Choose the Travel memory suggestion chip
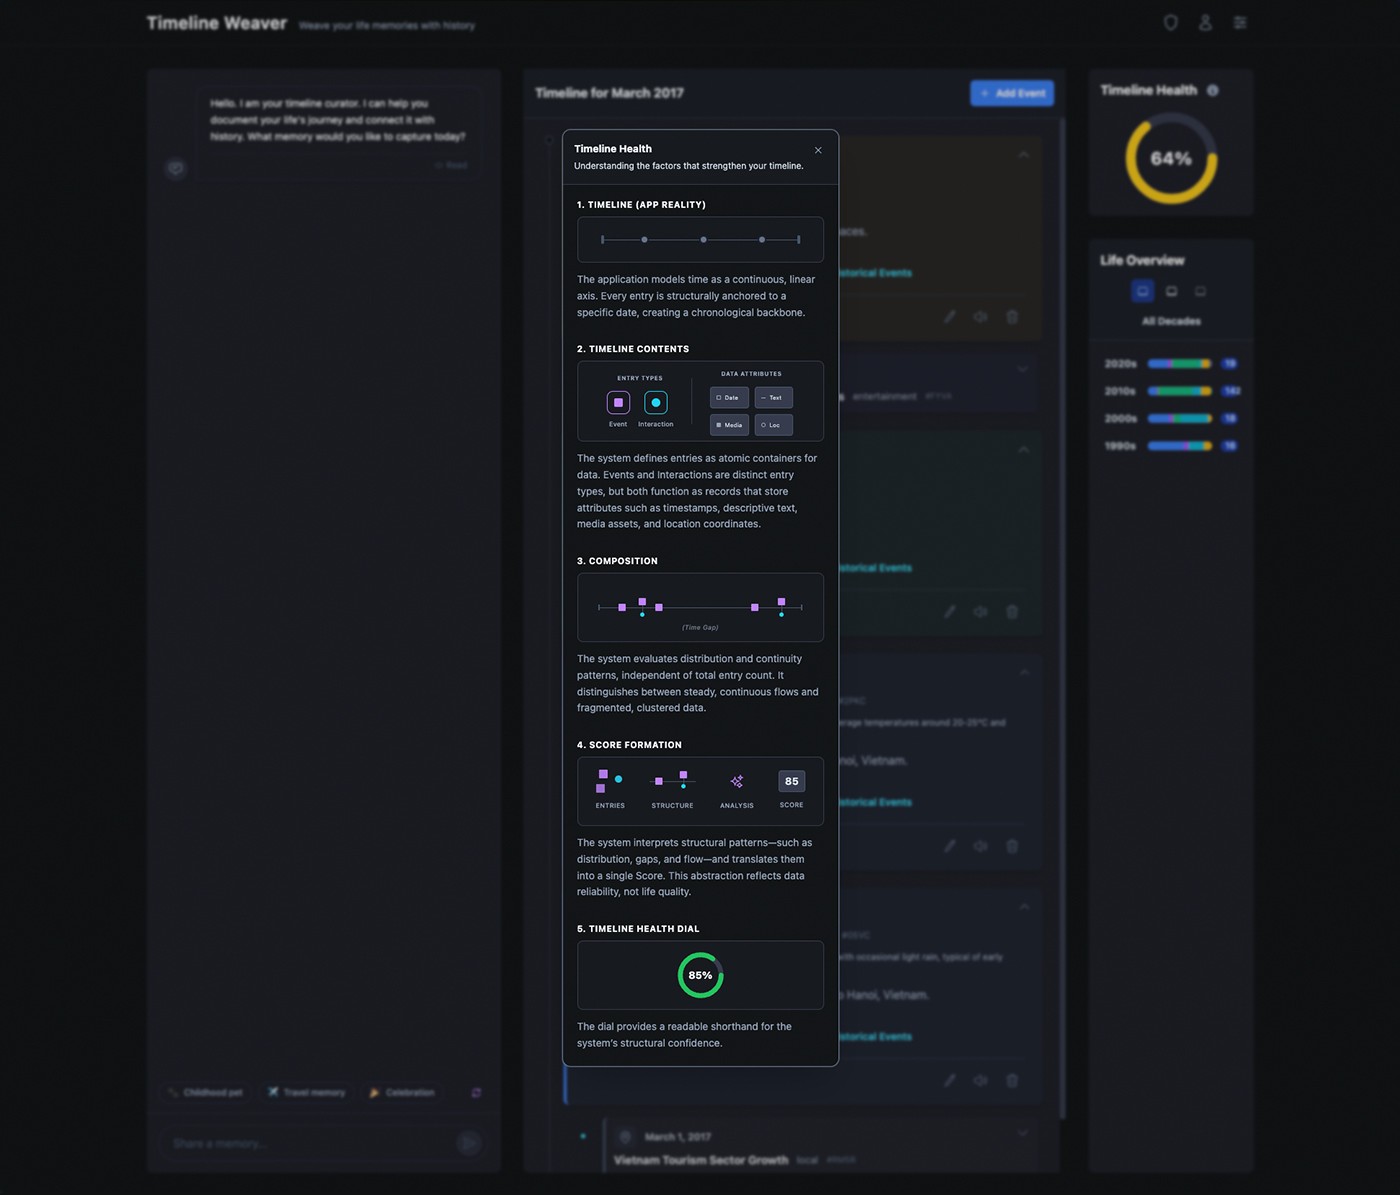 pyautogui.click(x=306, y=1092)
